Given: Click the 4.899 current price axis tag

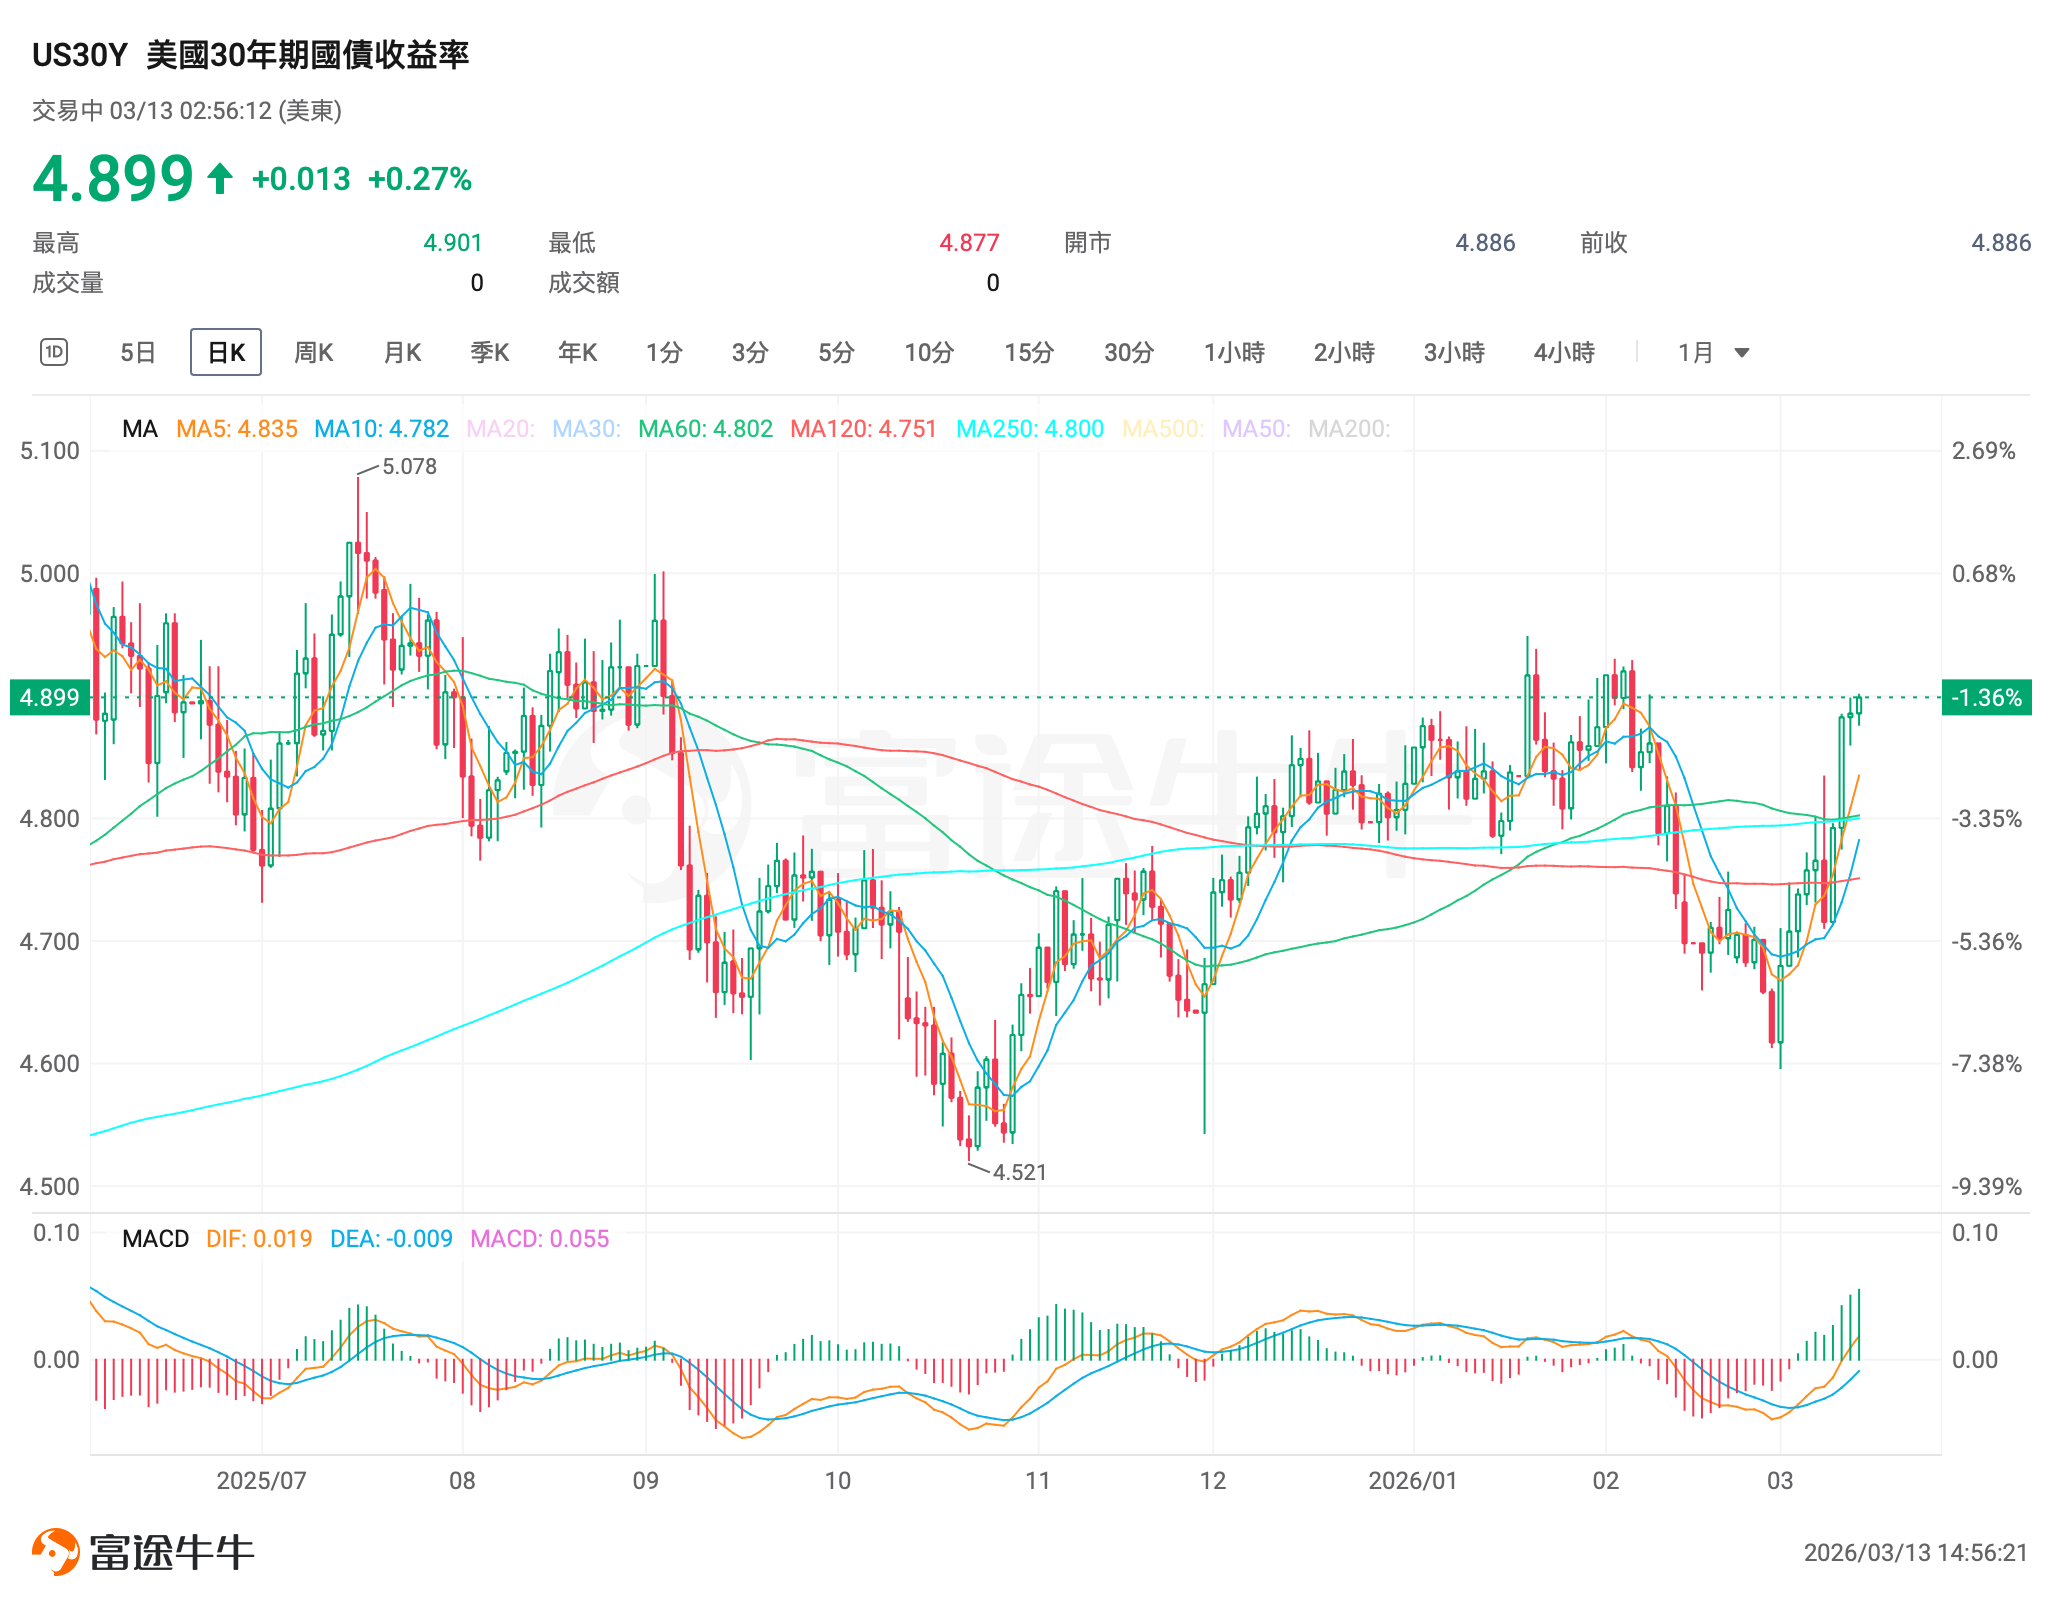Looking at the screenshot, I should point(49,697).
